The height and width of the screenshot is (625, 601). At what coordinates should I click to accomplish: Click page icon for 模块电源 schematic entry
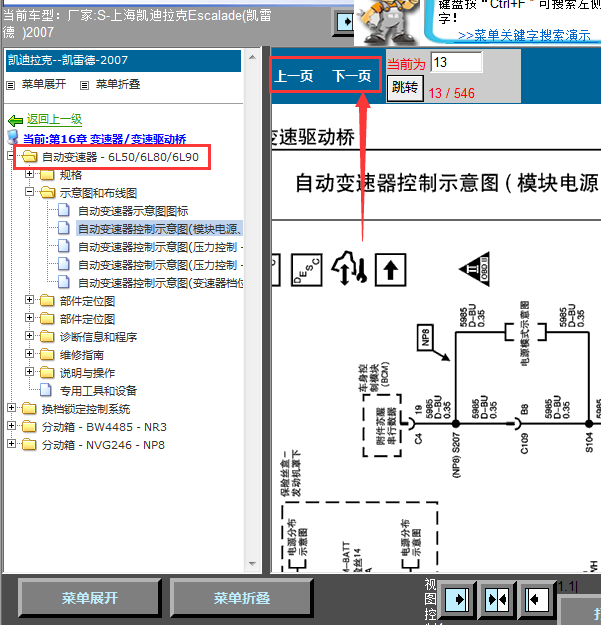(x=64, y=228)
